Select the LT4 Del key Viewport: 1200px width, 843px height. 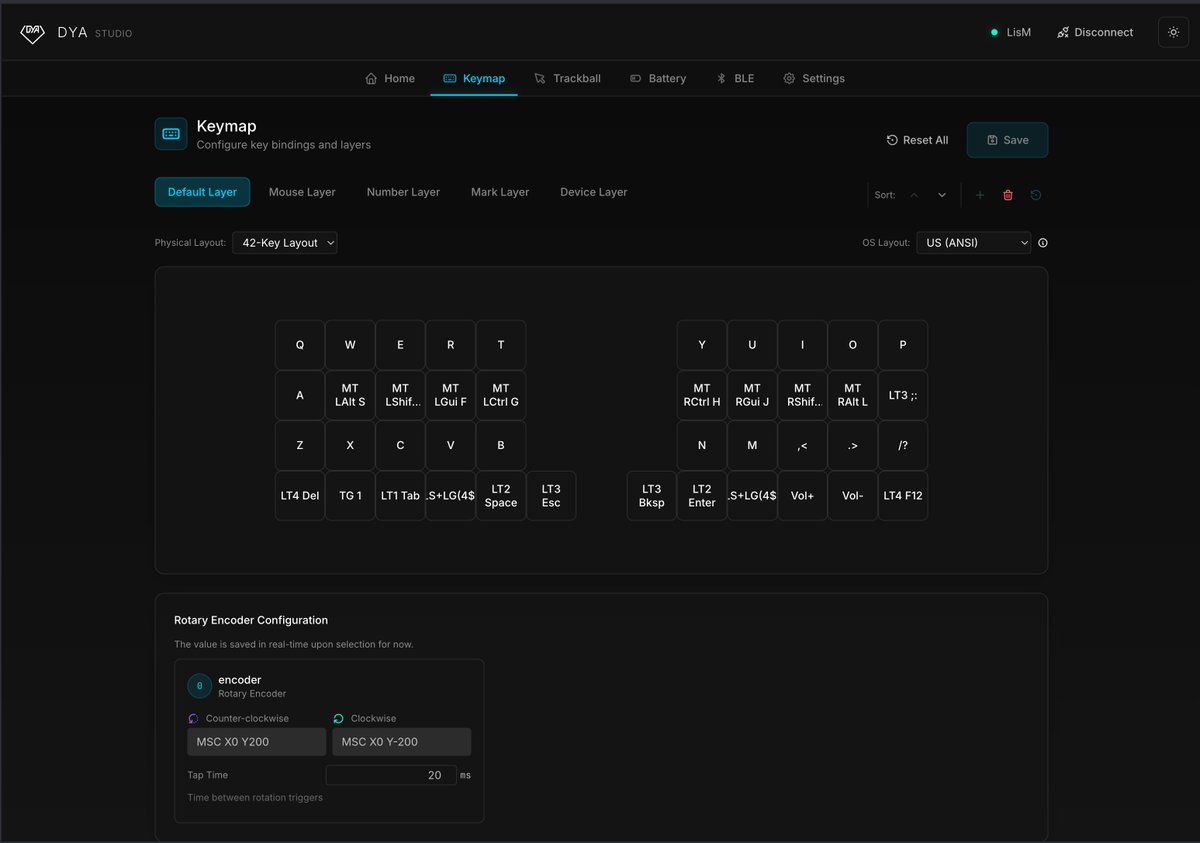click(300, 496)
